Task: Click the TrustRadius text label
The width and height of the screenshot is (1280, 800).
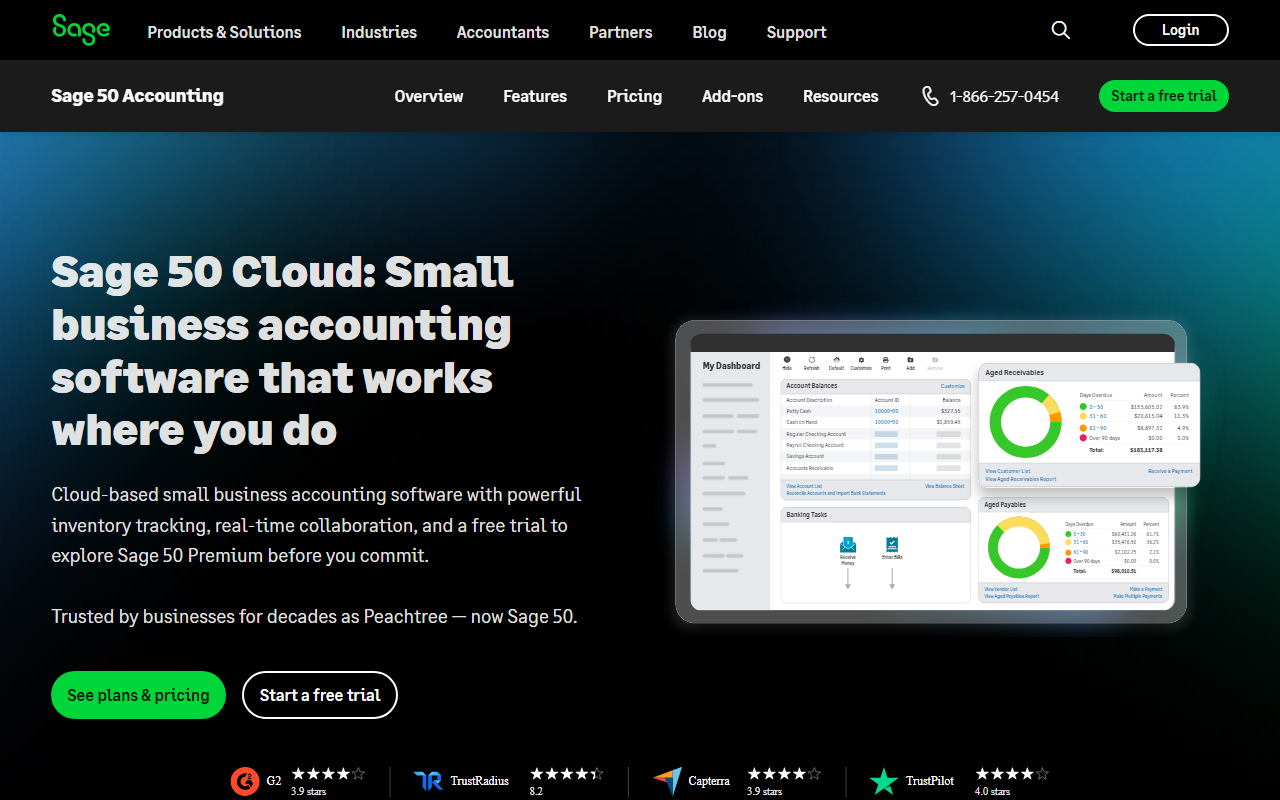Action: (479, 780)
